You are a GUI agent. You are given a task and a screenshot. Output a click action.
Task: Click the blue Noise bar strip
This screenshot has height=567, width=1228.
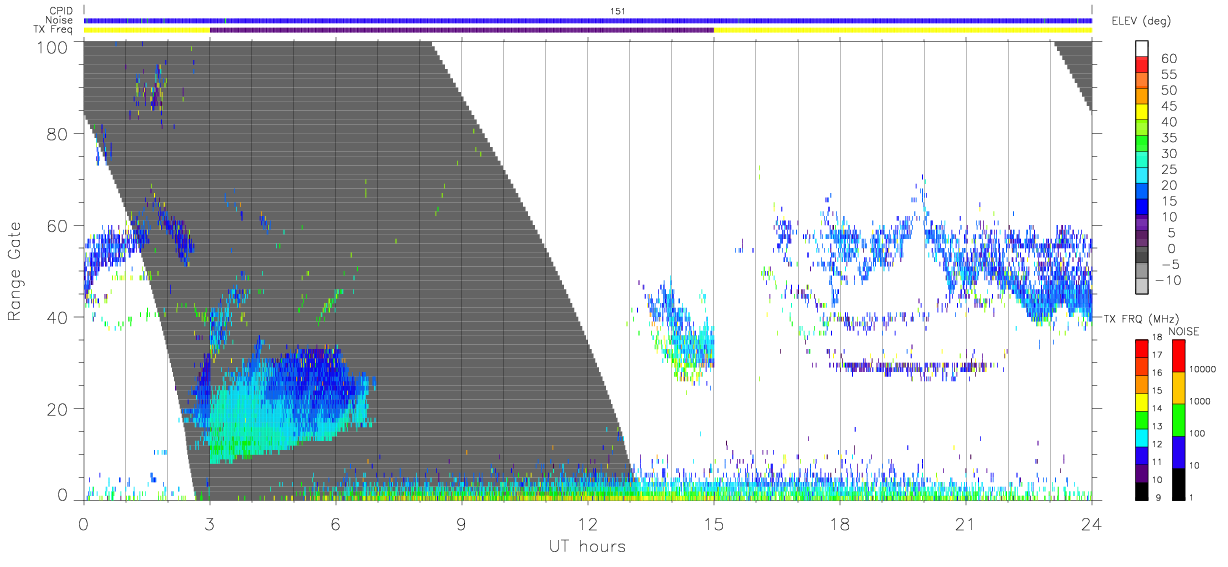(x=588, y=21)
